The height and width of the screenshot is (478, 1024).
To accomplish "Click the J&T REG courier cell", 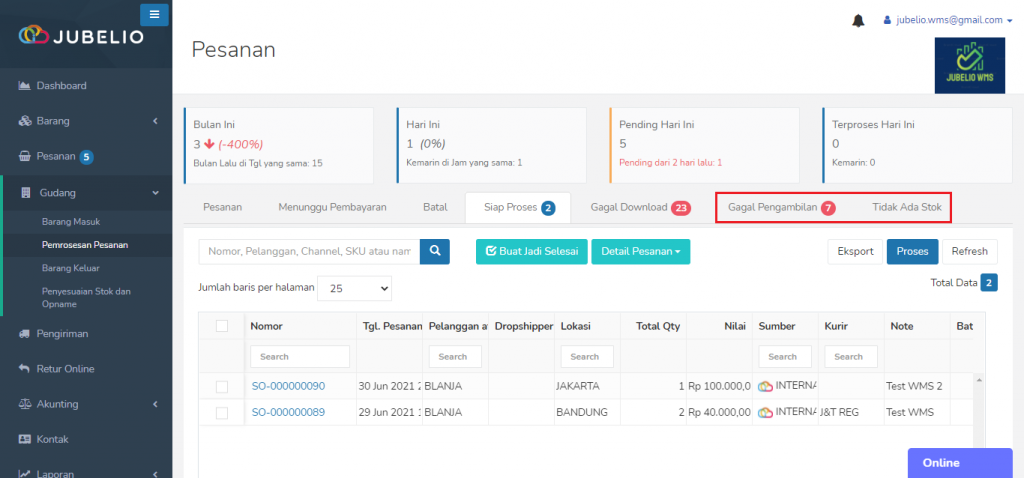I will [852, 412].
